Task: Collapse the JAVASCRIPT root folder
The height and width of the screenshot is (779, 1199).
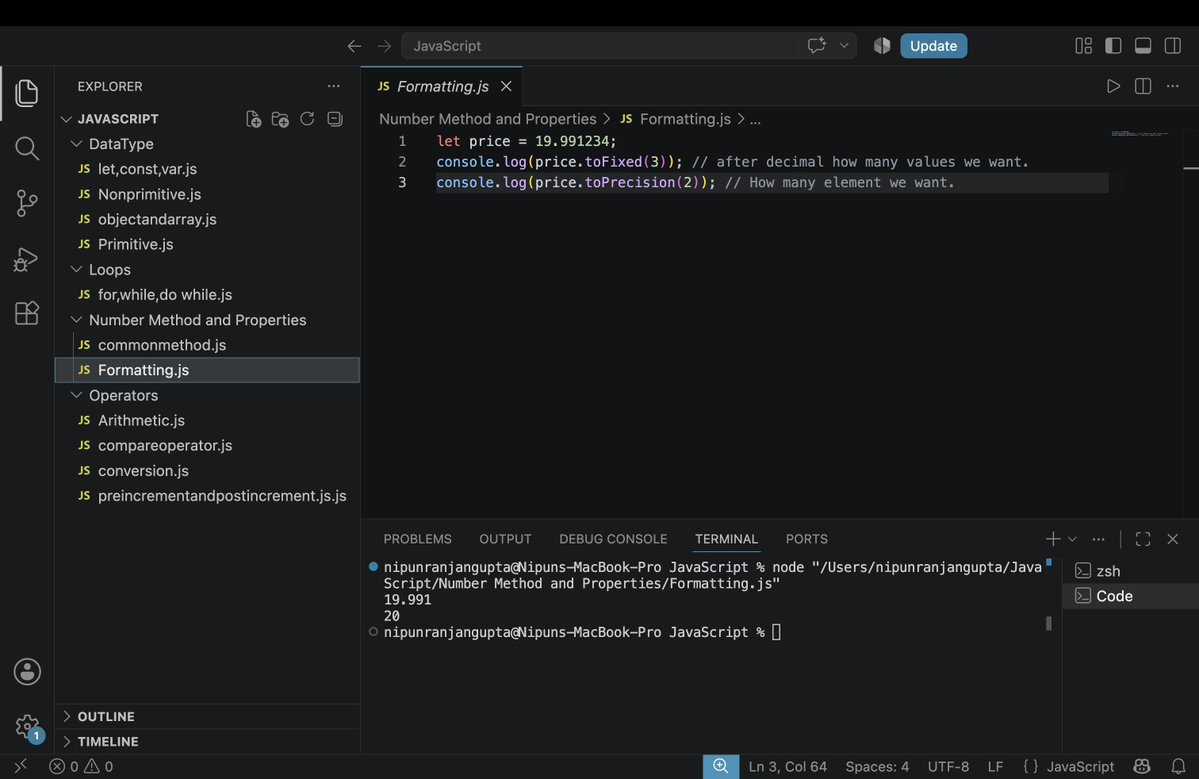Action: coord(67,119)
